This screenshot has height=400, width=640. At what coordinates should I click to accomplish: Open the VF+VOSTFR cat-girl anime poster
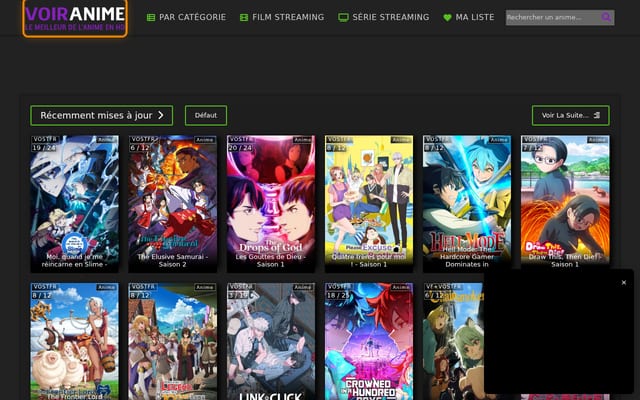[453, 341]
